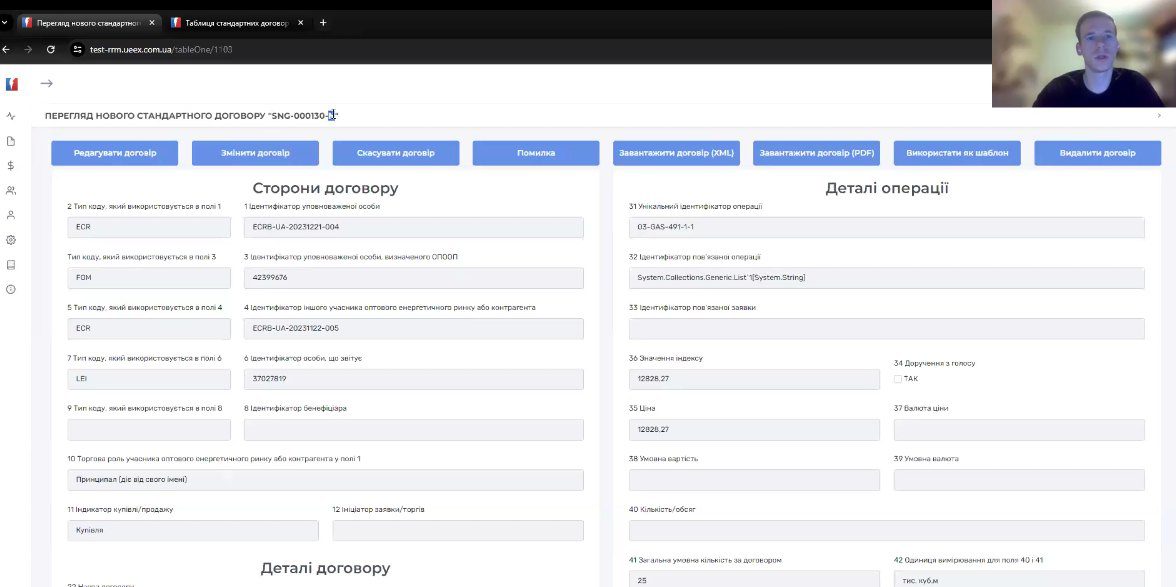Expand the small chevron at right of title bar
This screenshot has height=587, width=1176.
click(x=1159, y=116)
